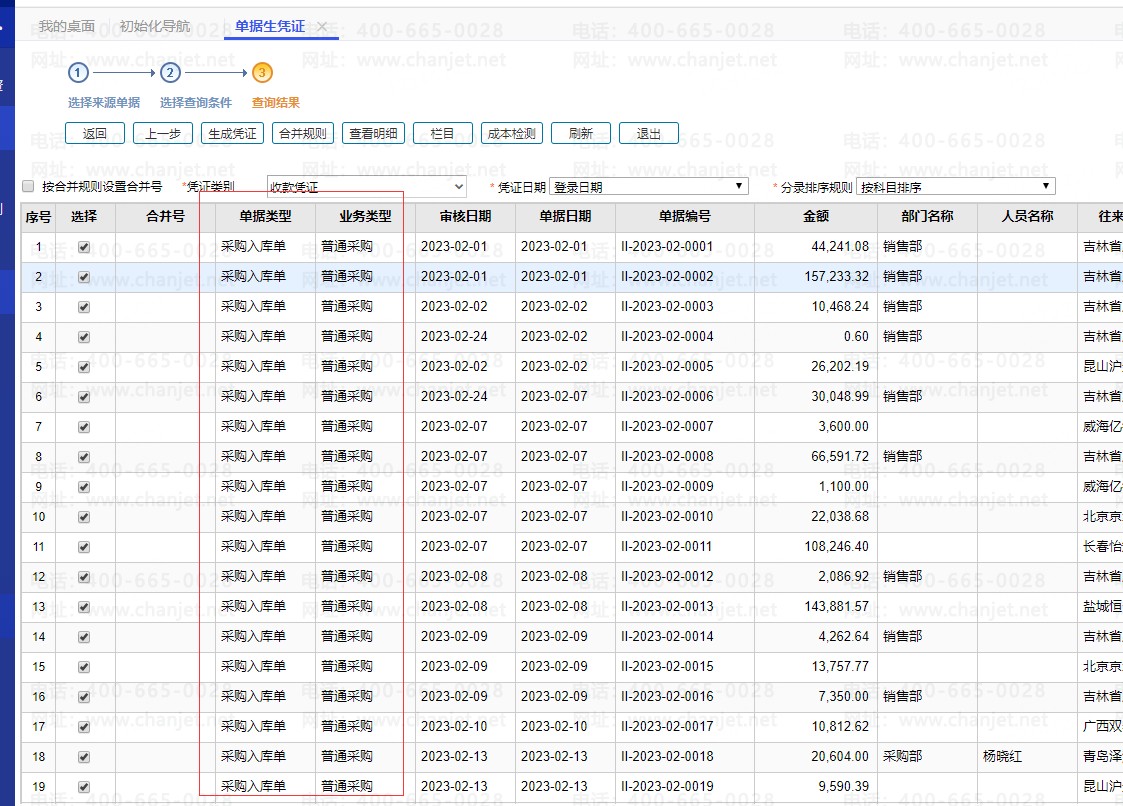Close the 单据生凭证 tab
1123x806 pixels.
(x=322, y=27)
